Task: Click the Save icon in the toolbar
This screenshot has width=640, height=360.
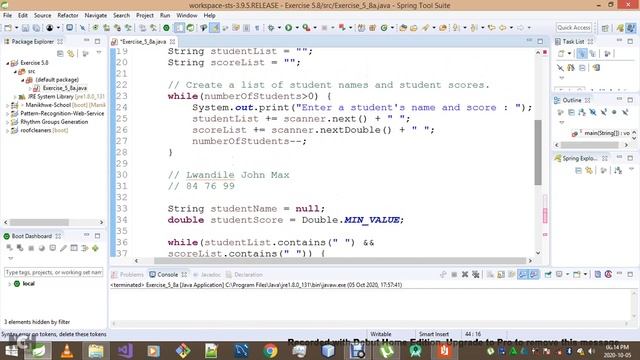Action: coord(25,28)
